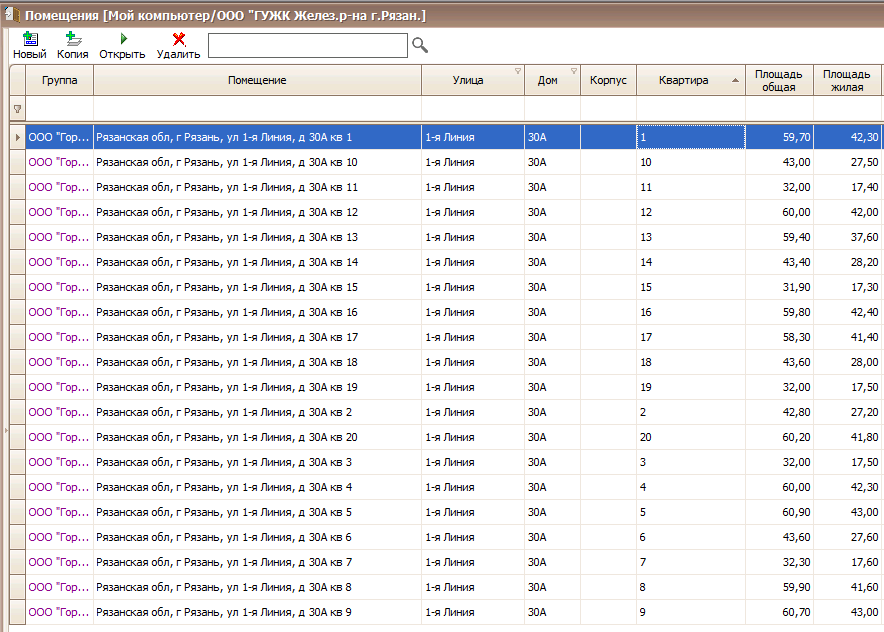Click the Группа column header

(60, 81)
